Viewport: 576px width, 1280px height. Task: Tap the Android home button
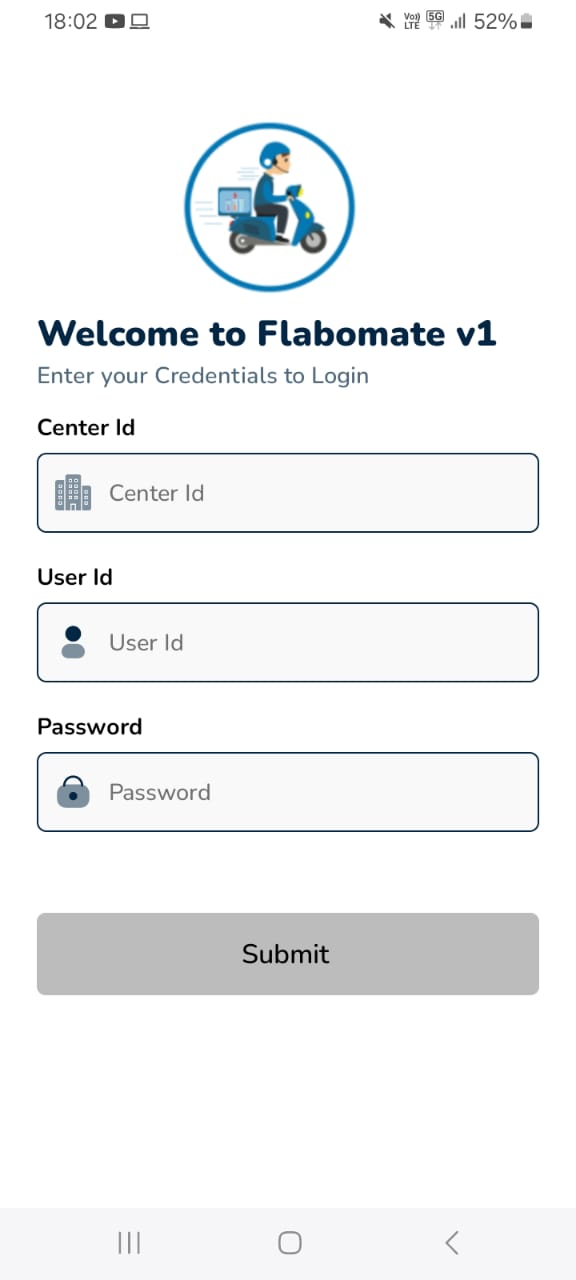click(x=290, y=1242)
